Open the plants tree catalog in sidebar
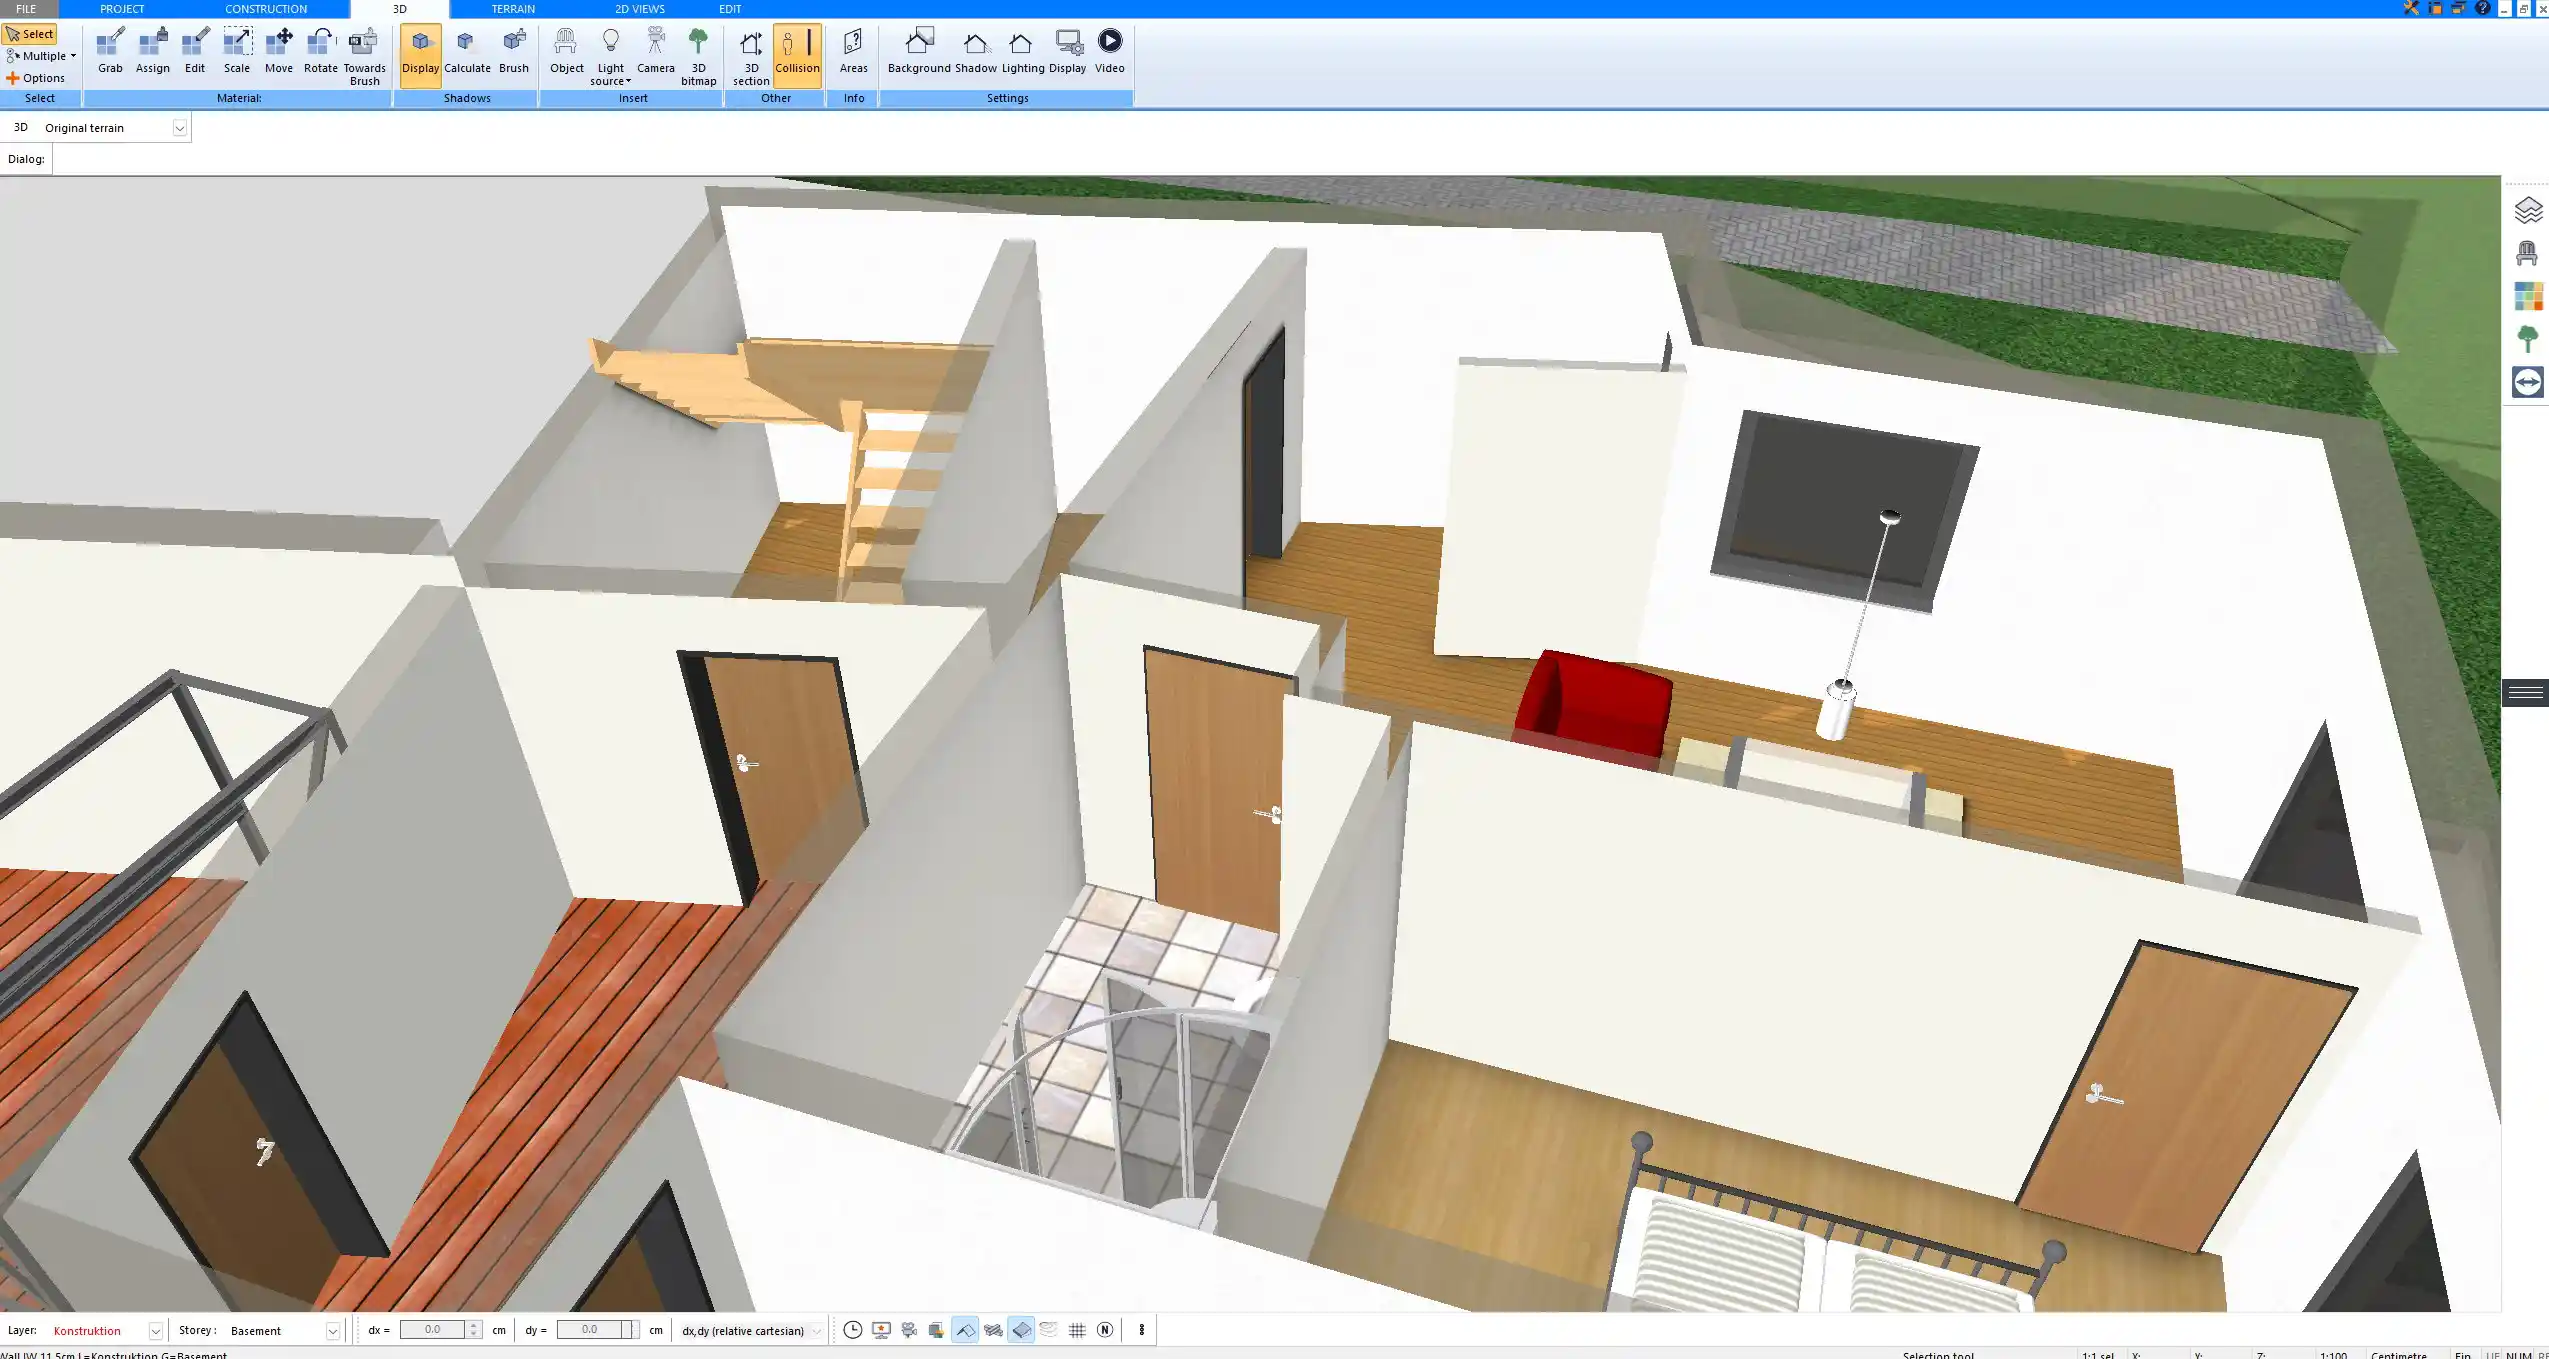The height and width of the screenshot is (1359, 2549). pos(2527,339)
